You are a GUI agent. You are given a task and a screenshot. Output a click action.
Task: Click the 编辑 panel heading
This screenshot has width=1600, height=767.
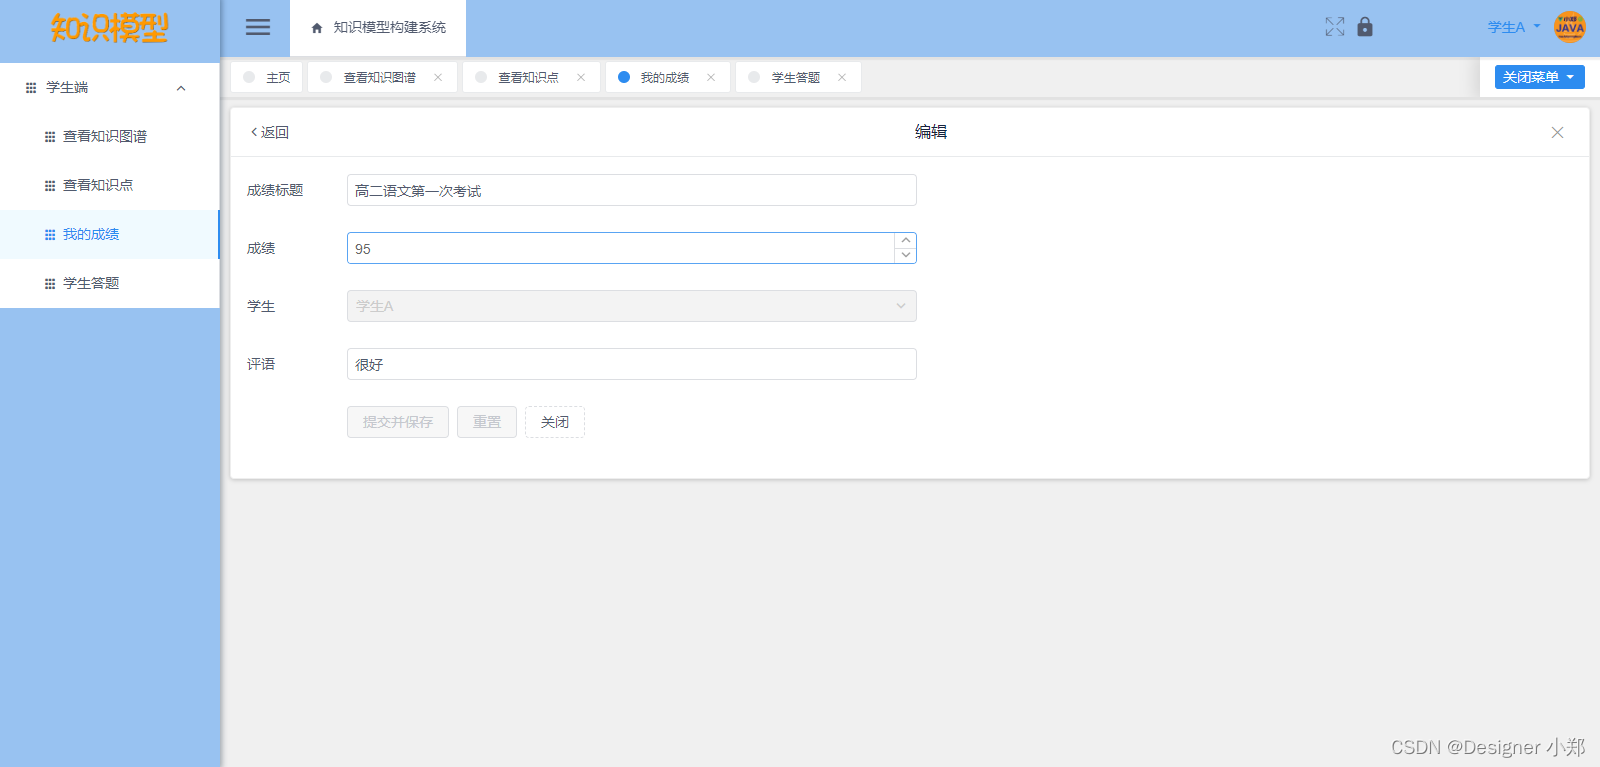tap(931, 132)
